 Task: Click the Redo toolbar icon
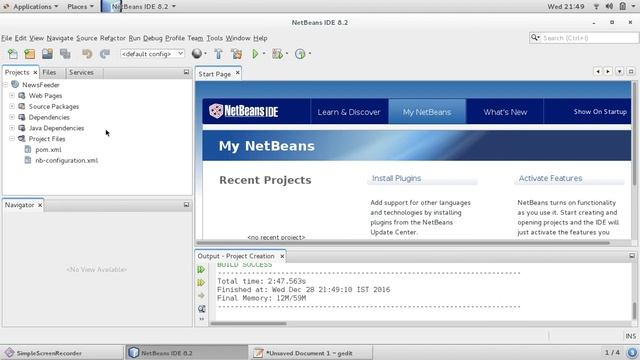pos(105,53)
